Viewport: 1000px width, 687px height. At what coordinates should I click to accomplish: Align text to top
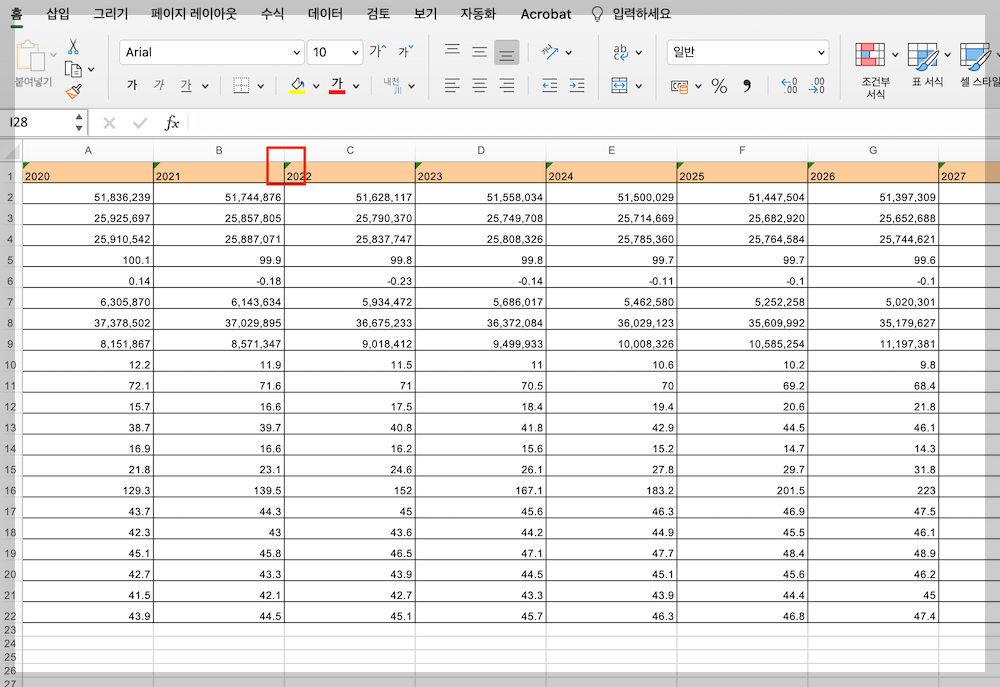click(452, 50)
